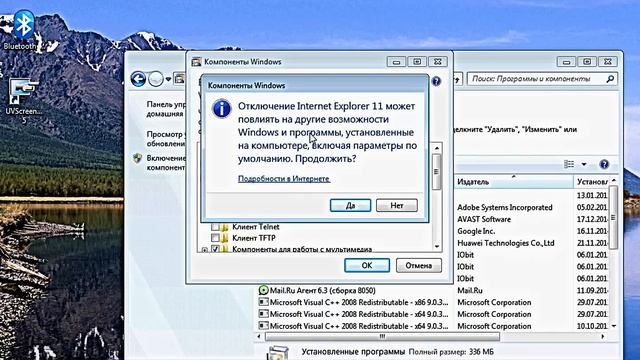Click the Клиент TFTP folder icon

(224, 238)
